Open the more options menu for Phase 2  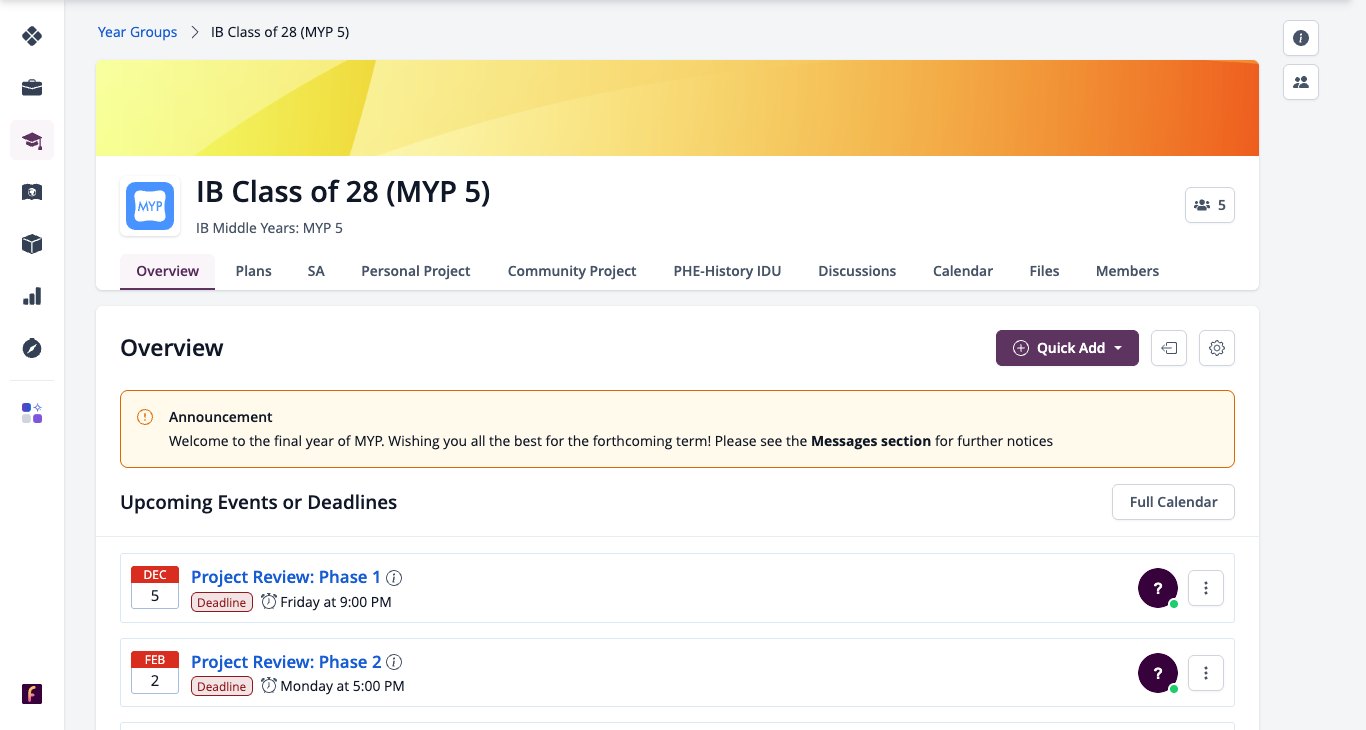(1206, 673)
